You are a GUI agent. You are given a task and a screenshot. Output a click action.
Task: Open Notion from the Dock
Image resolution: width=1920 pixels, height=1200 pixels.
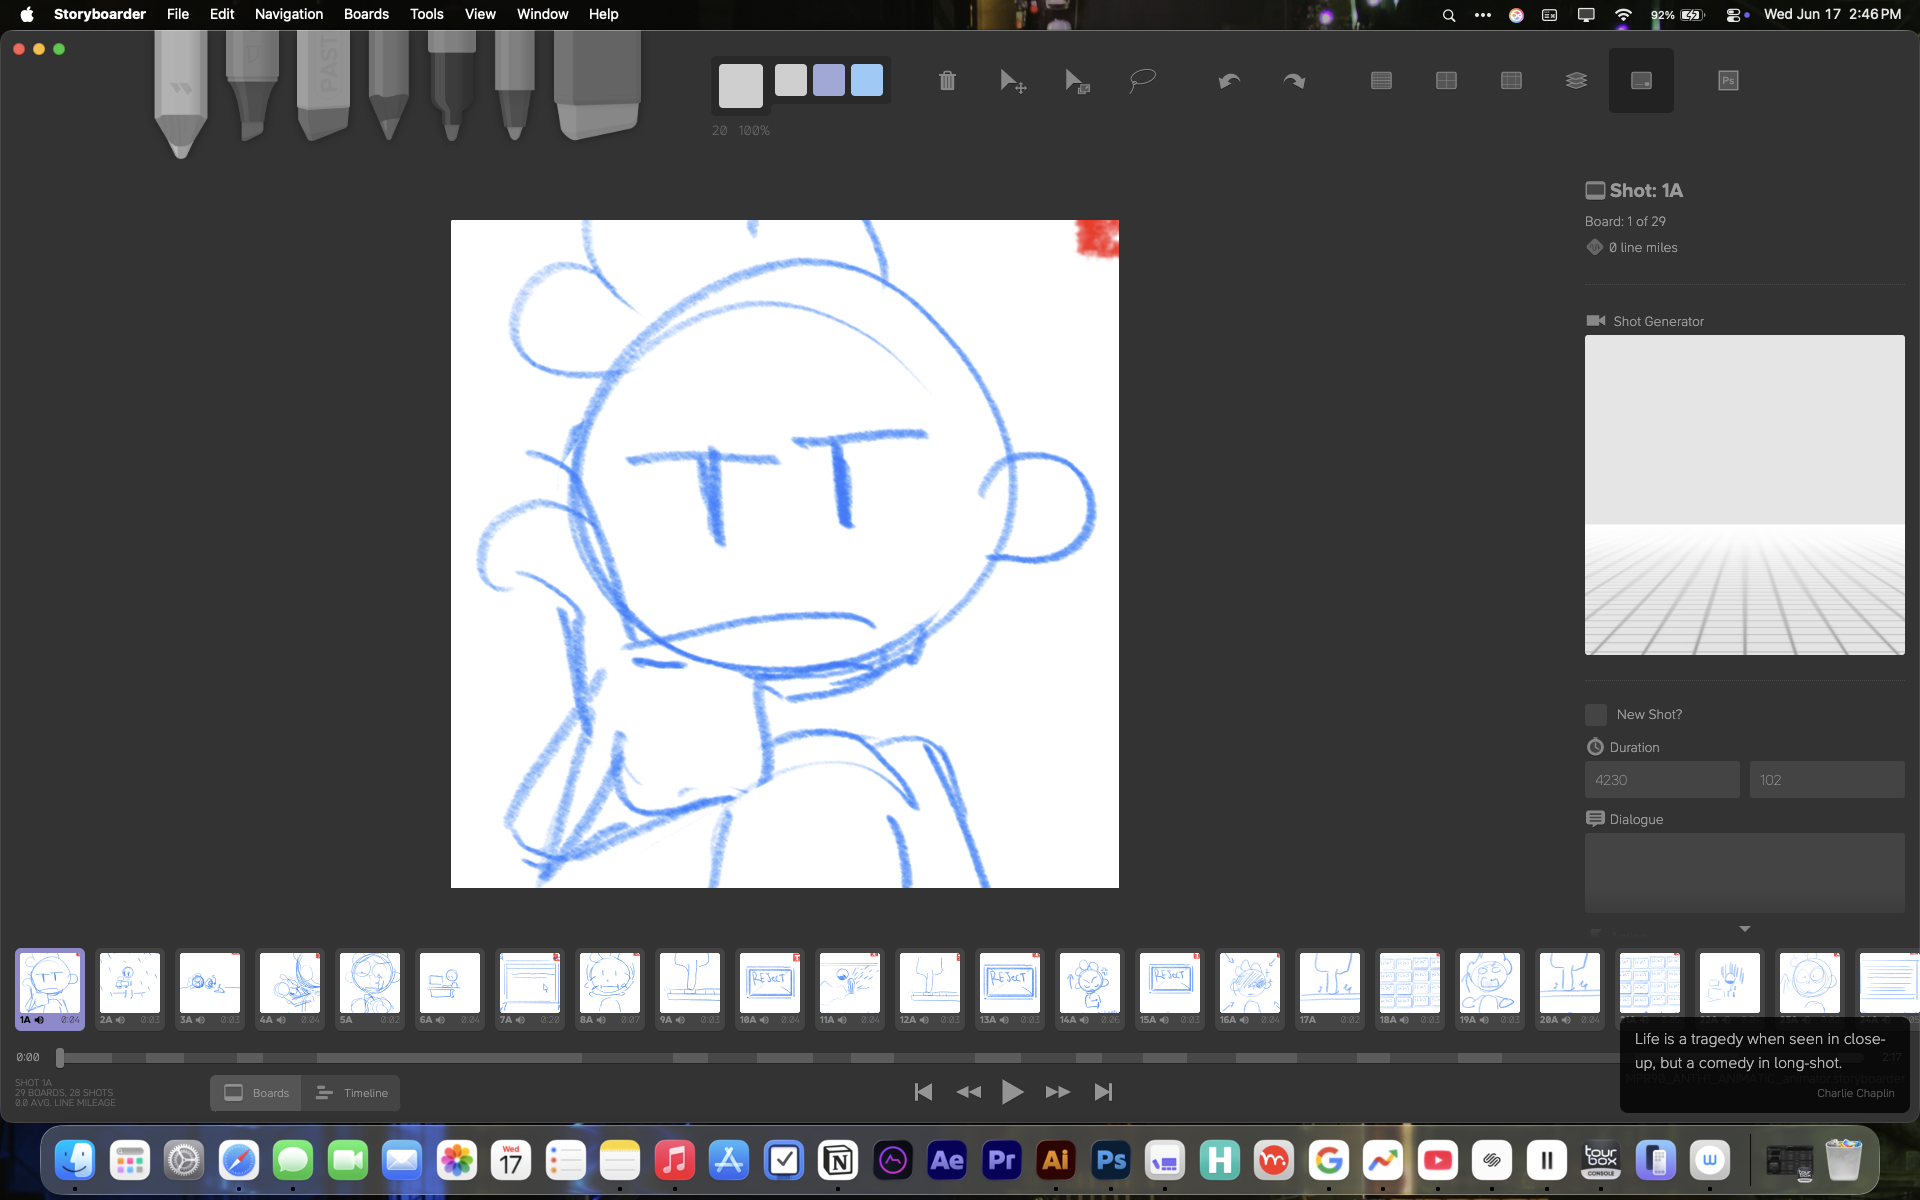(x=838, y=1160)
